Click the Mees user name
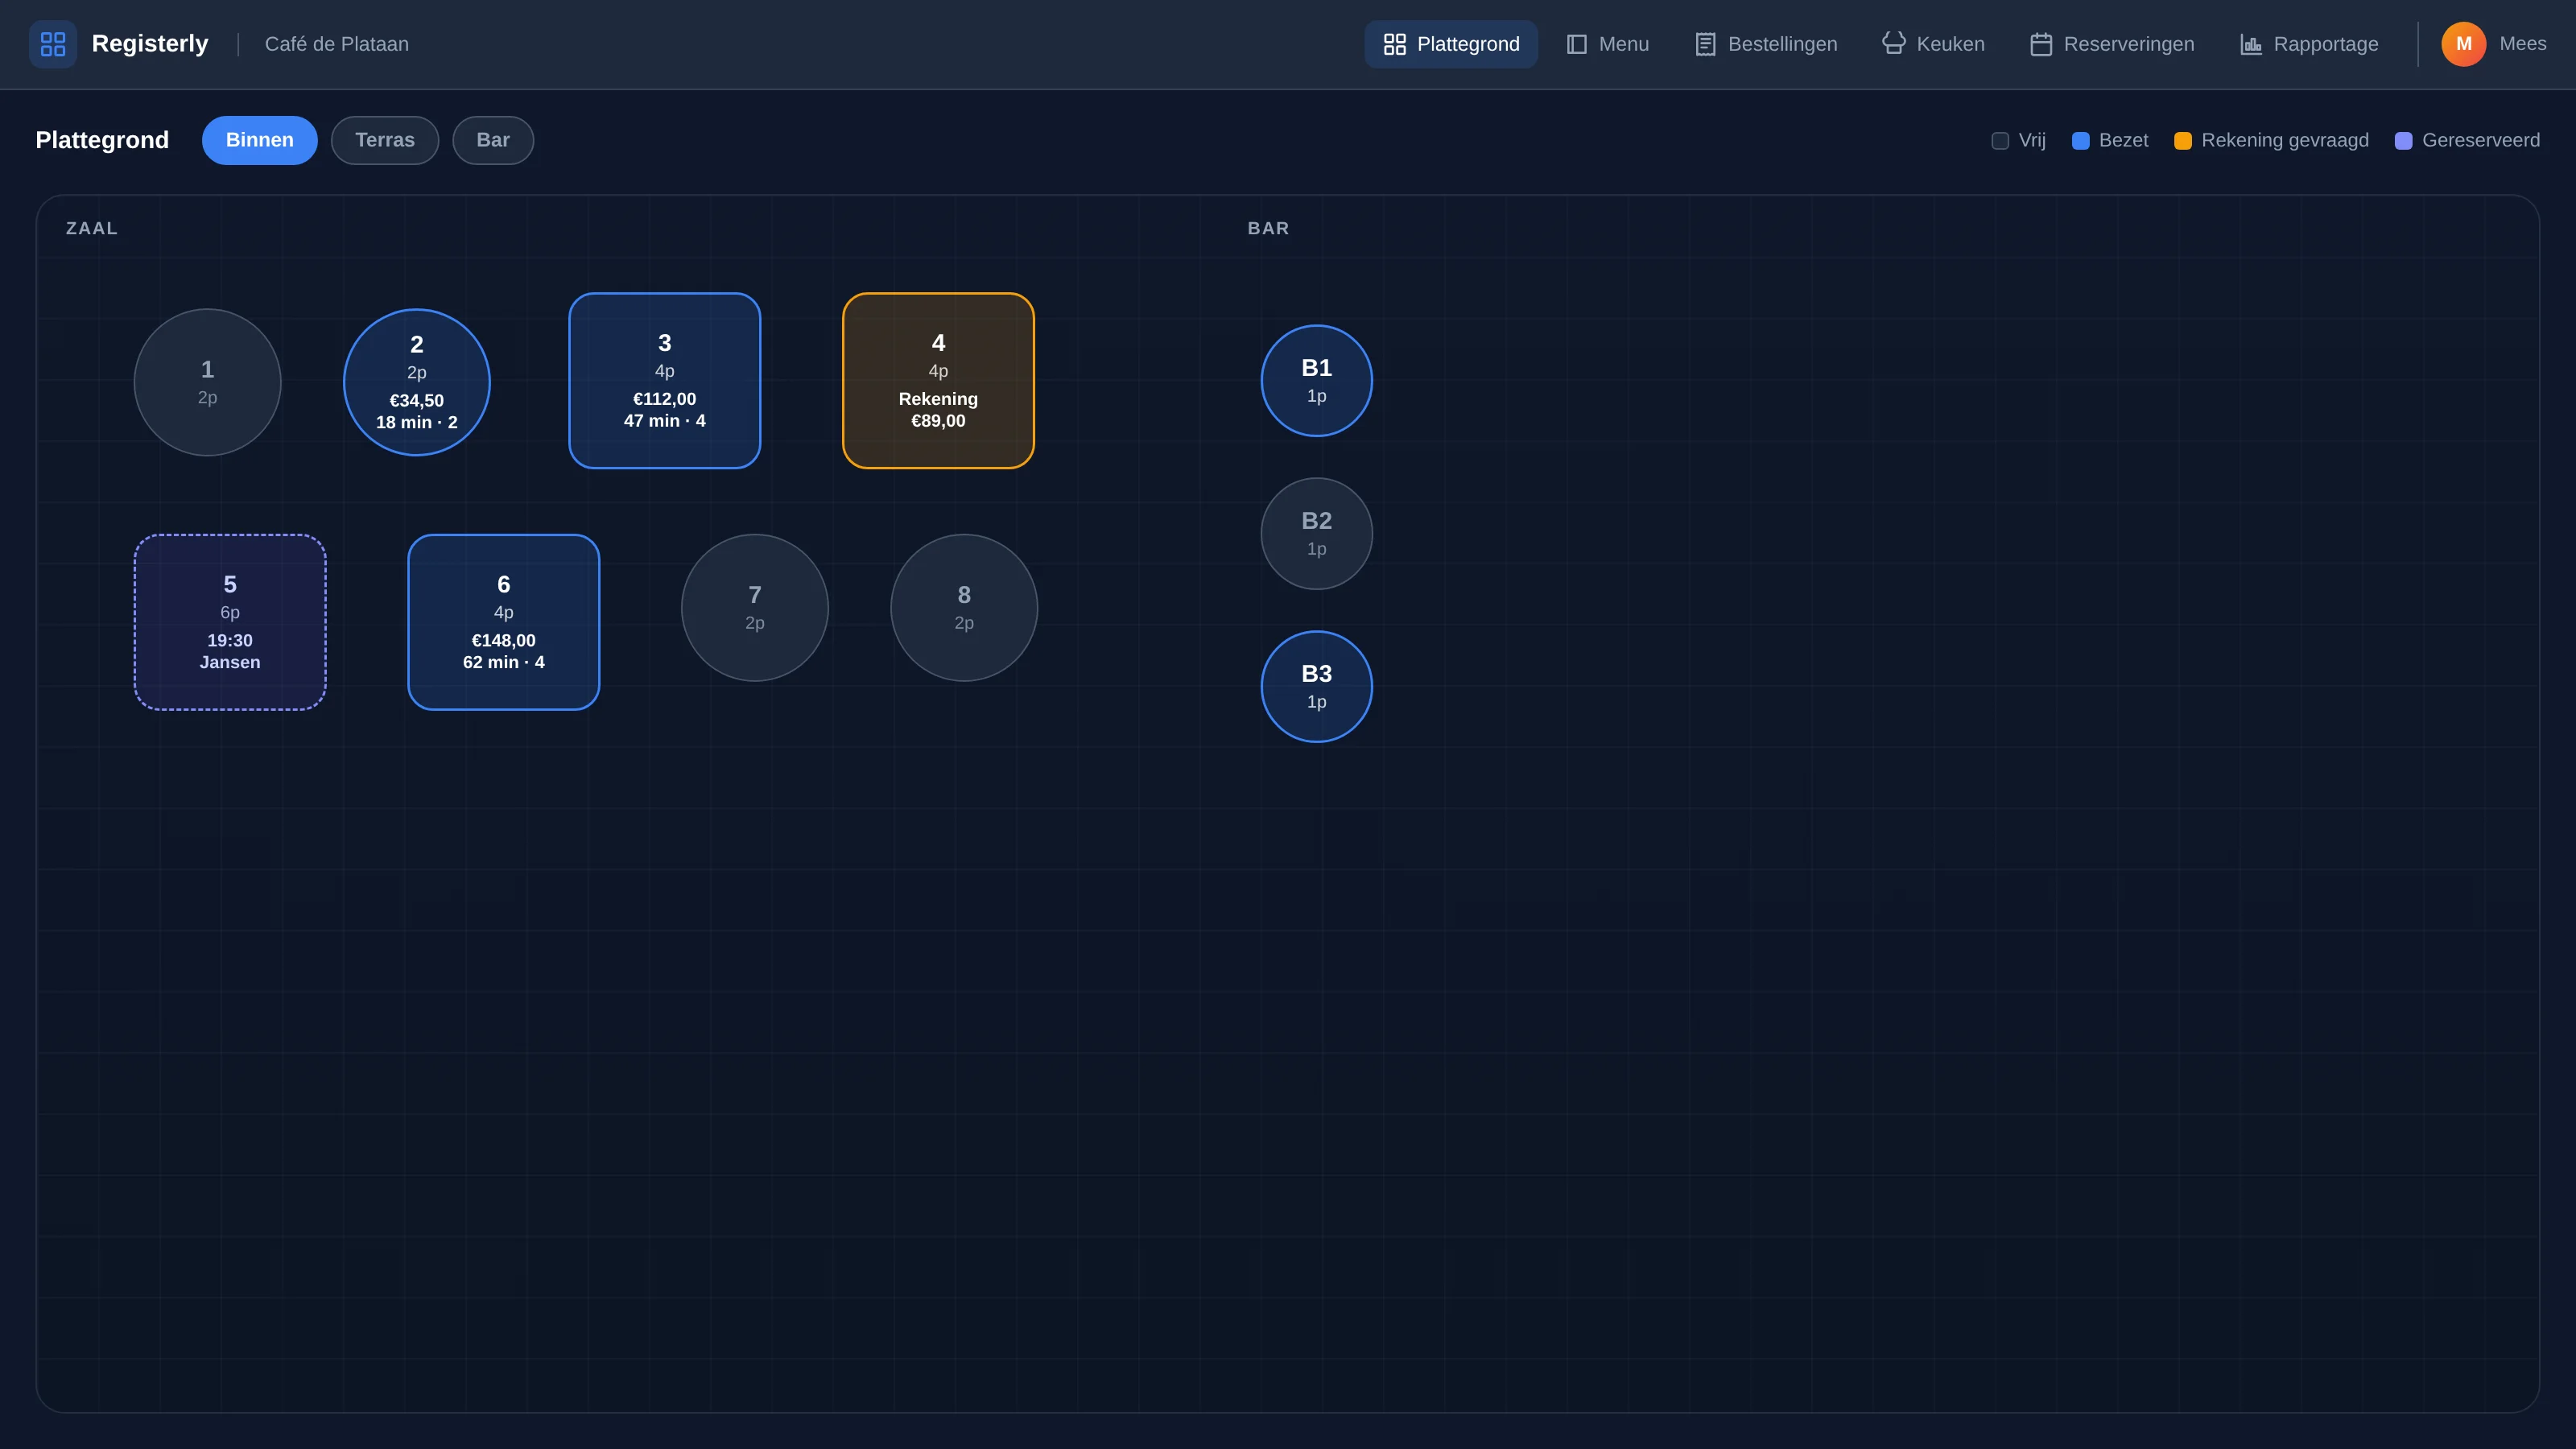The height and width of the screenshot is (1449, 2576). (x=2522, y=44)
